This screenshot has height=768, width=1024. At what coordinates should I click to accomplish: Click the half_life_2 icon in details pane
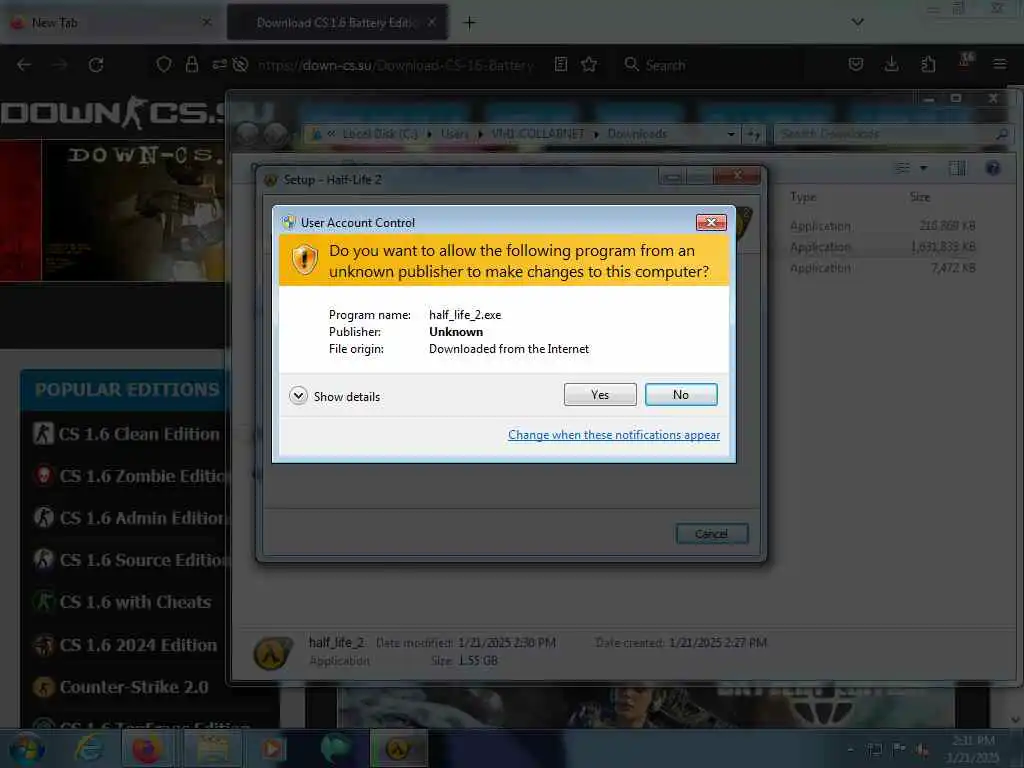[272, 652]
